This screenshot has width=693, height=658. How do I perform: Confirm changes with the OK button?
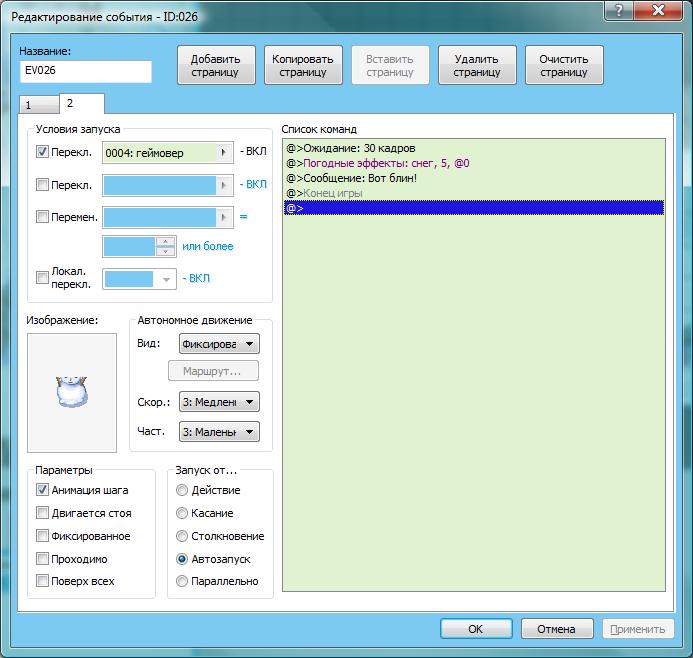coord(476,629)
